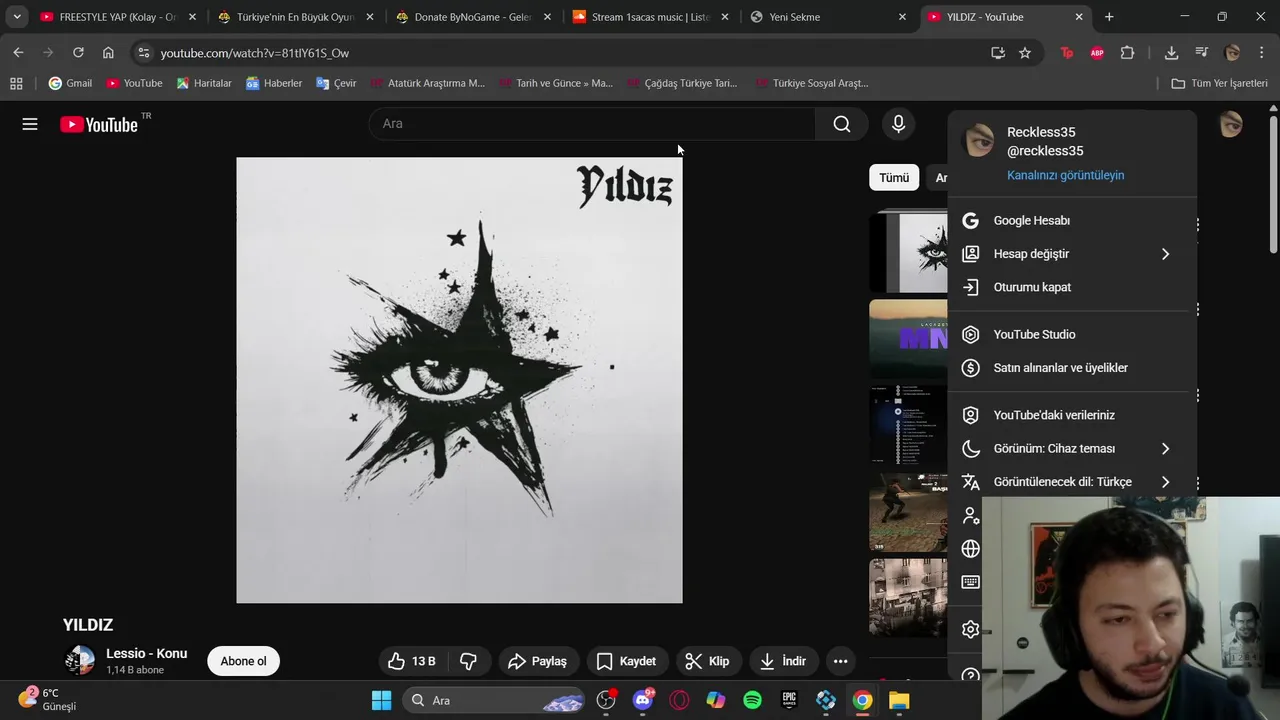The image size is (1280, 720).
Task: Share the video with the Paylaş button
Action: pos(537,661)
